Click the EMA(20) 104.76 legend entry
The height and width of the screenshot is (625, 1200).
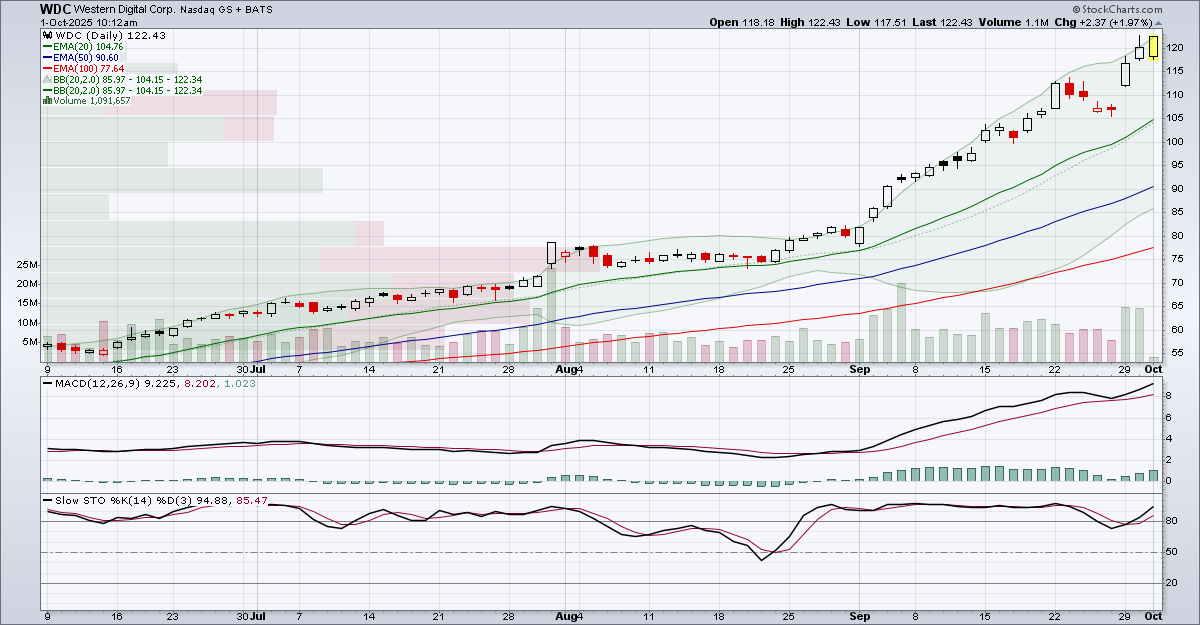(x=88, y=46)
